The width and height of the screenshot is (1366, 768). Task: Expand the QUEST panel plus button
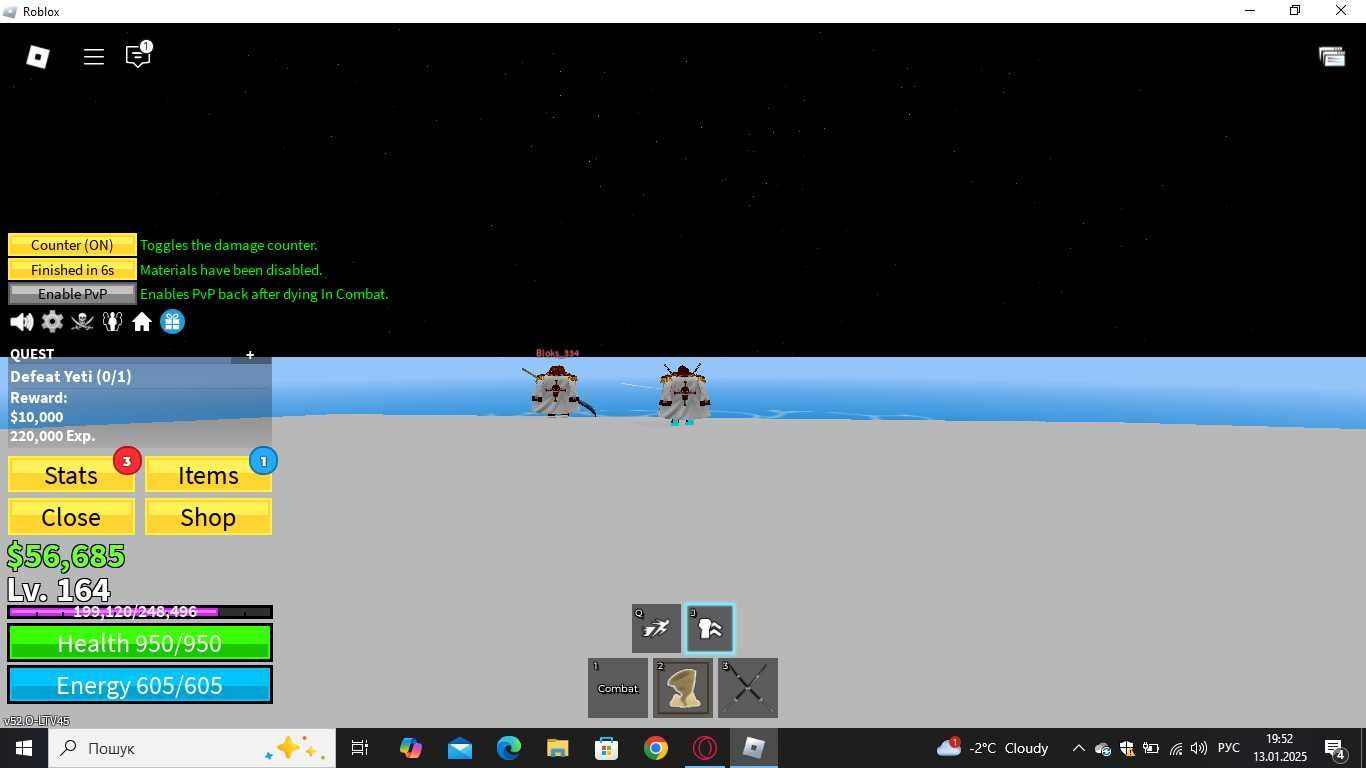coord(250,354)
